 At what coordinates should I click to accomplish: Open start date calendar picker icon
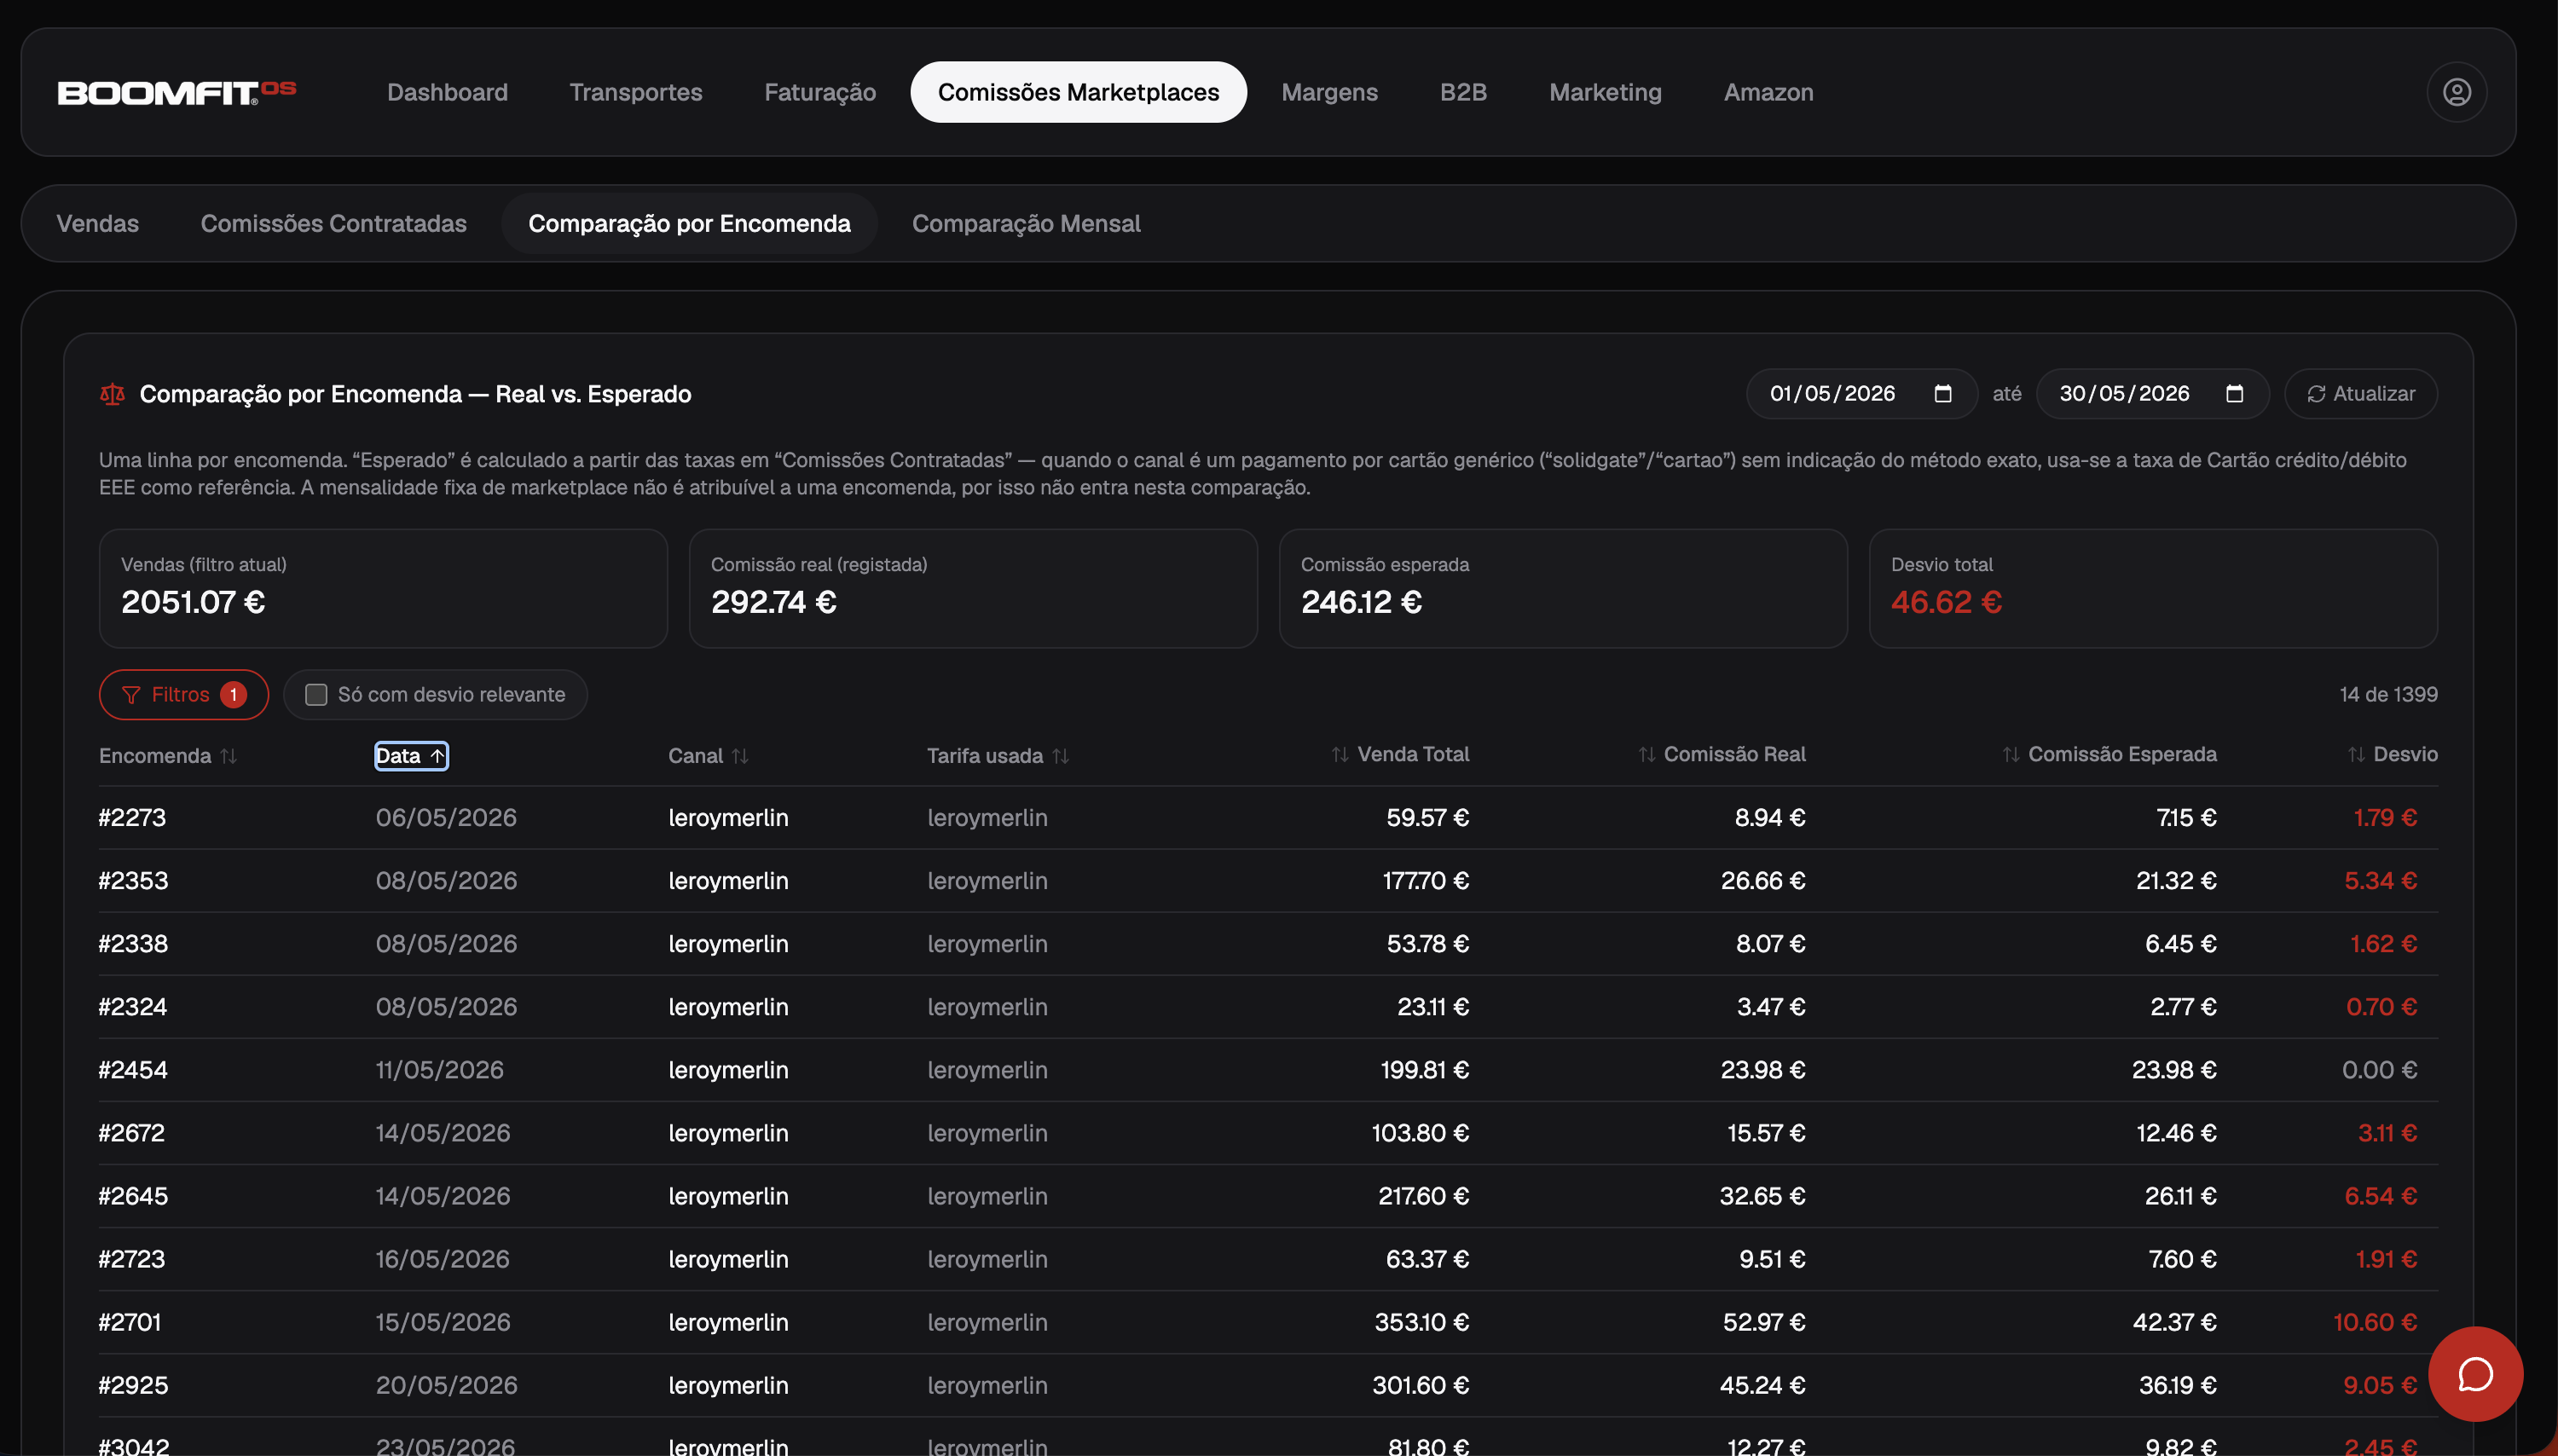pos(1942,394)
